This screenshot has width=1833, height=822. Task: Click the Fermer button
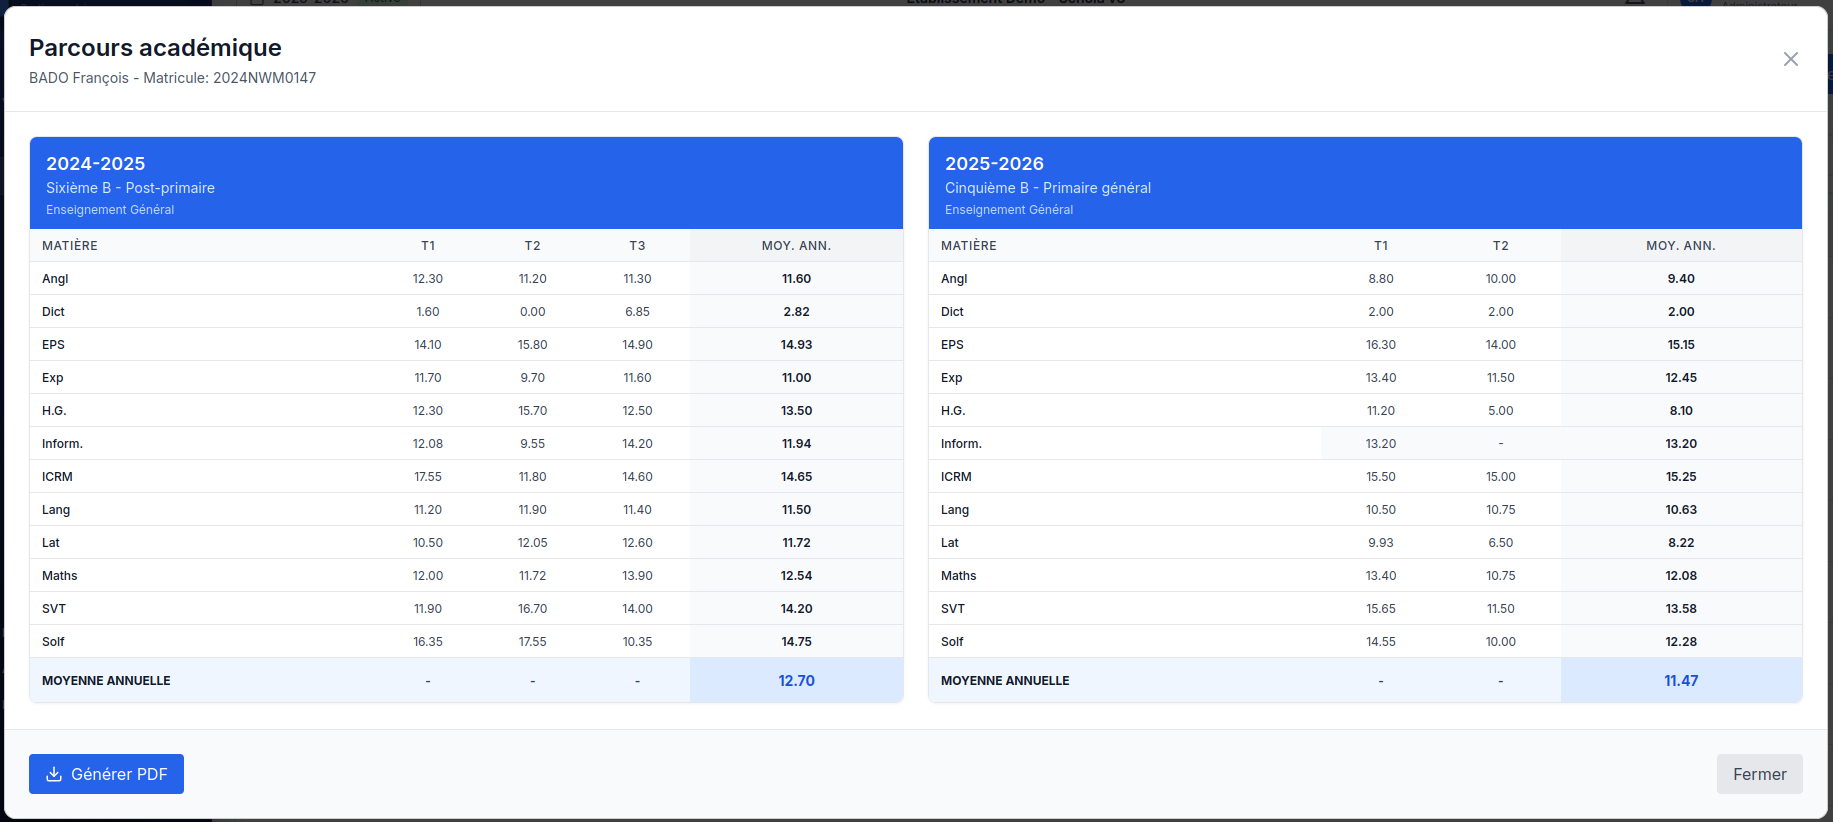(x=1759, y=774)
